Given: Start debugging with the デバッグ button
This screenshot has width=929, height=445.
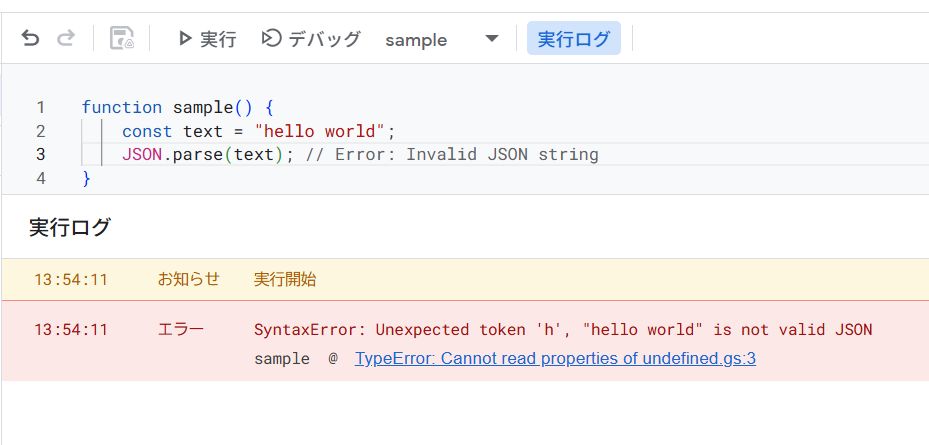Looking at the screenshot, I should point(310,39).
